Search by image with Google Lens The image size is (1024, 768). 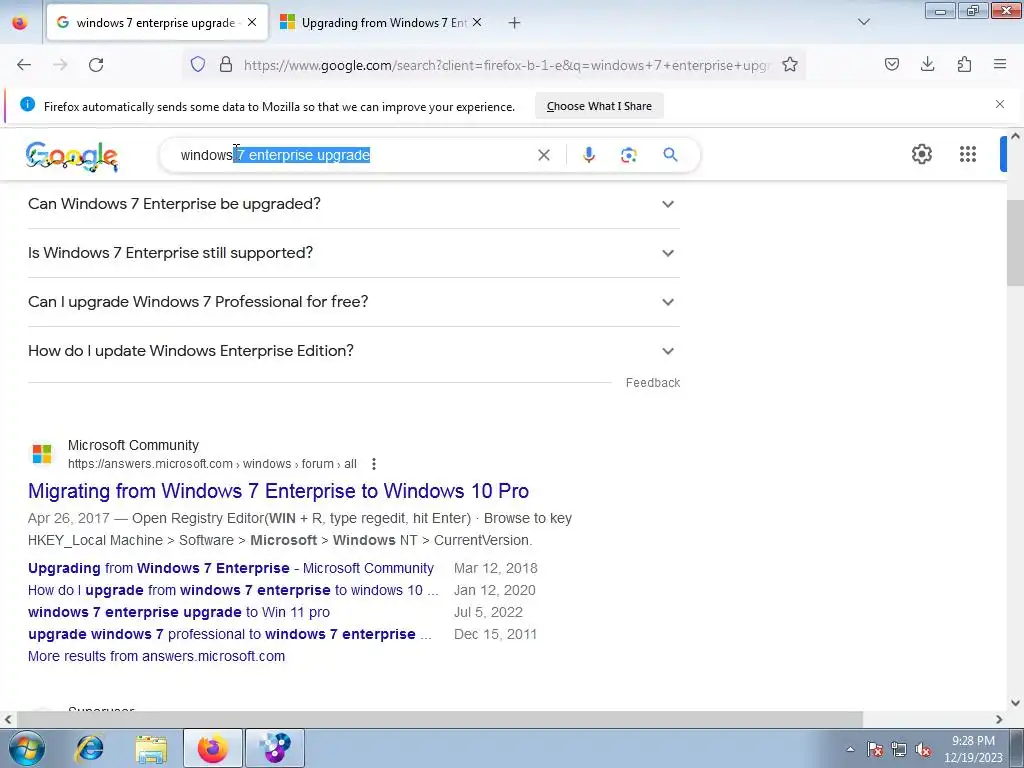coord(628,155)
